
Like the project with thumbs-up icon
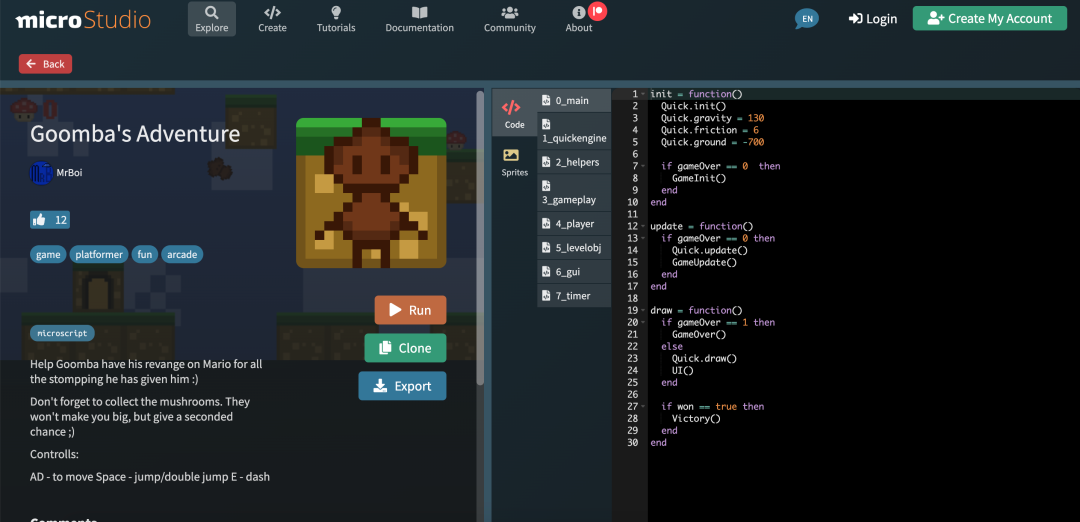[39, 220]
